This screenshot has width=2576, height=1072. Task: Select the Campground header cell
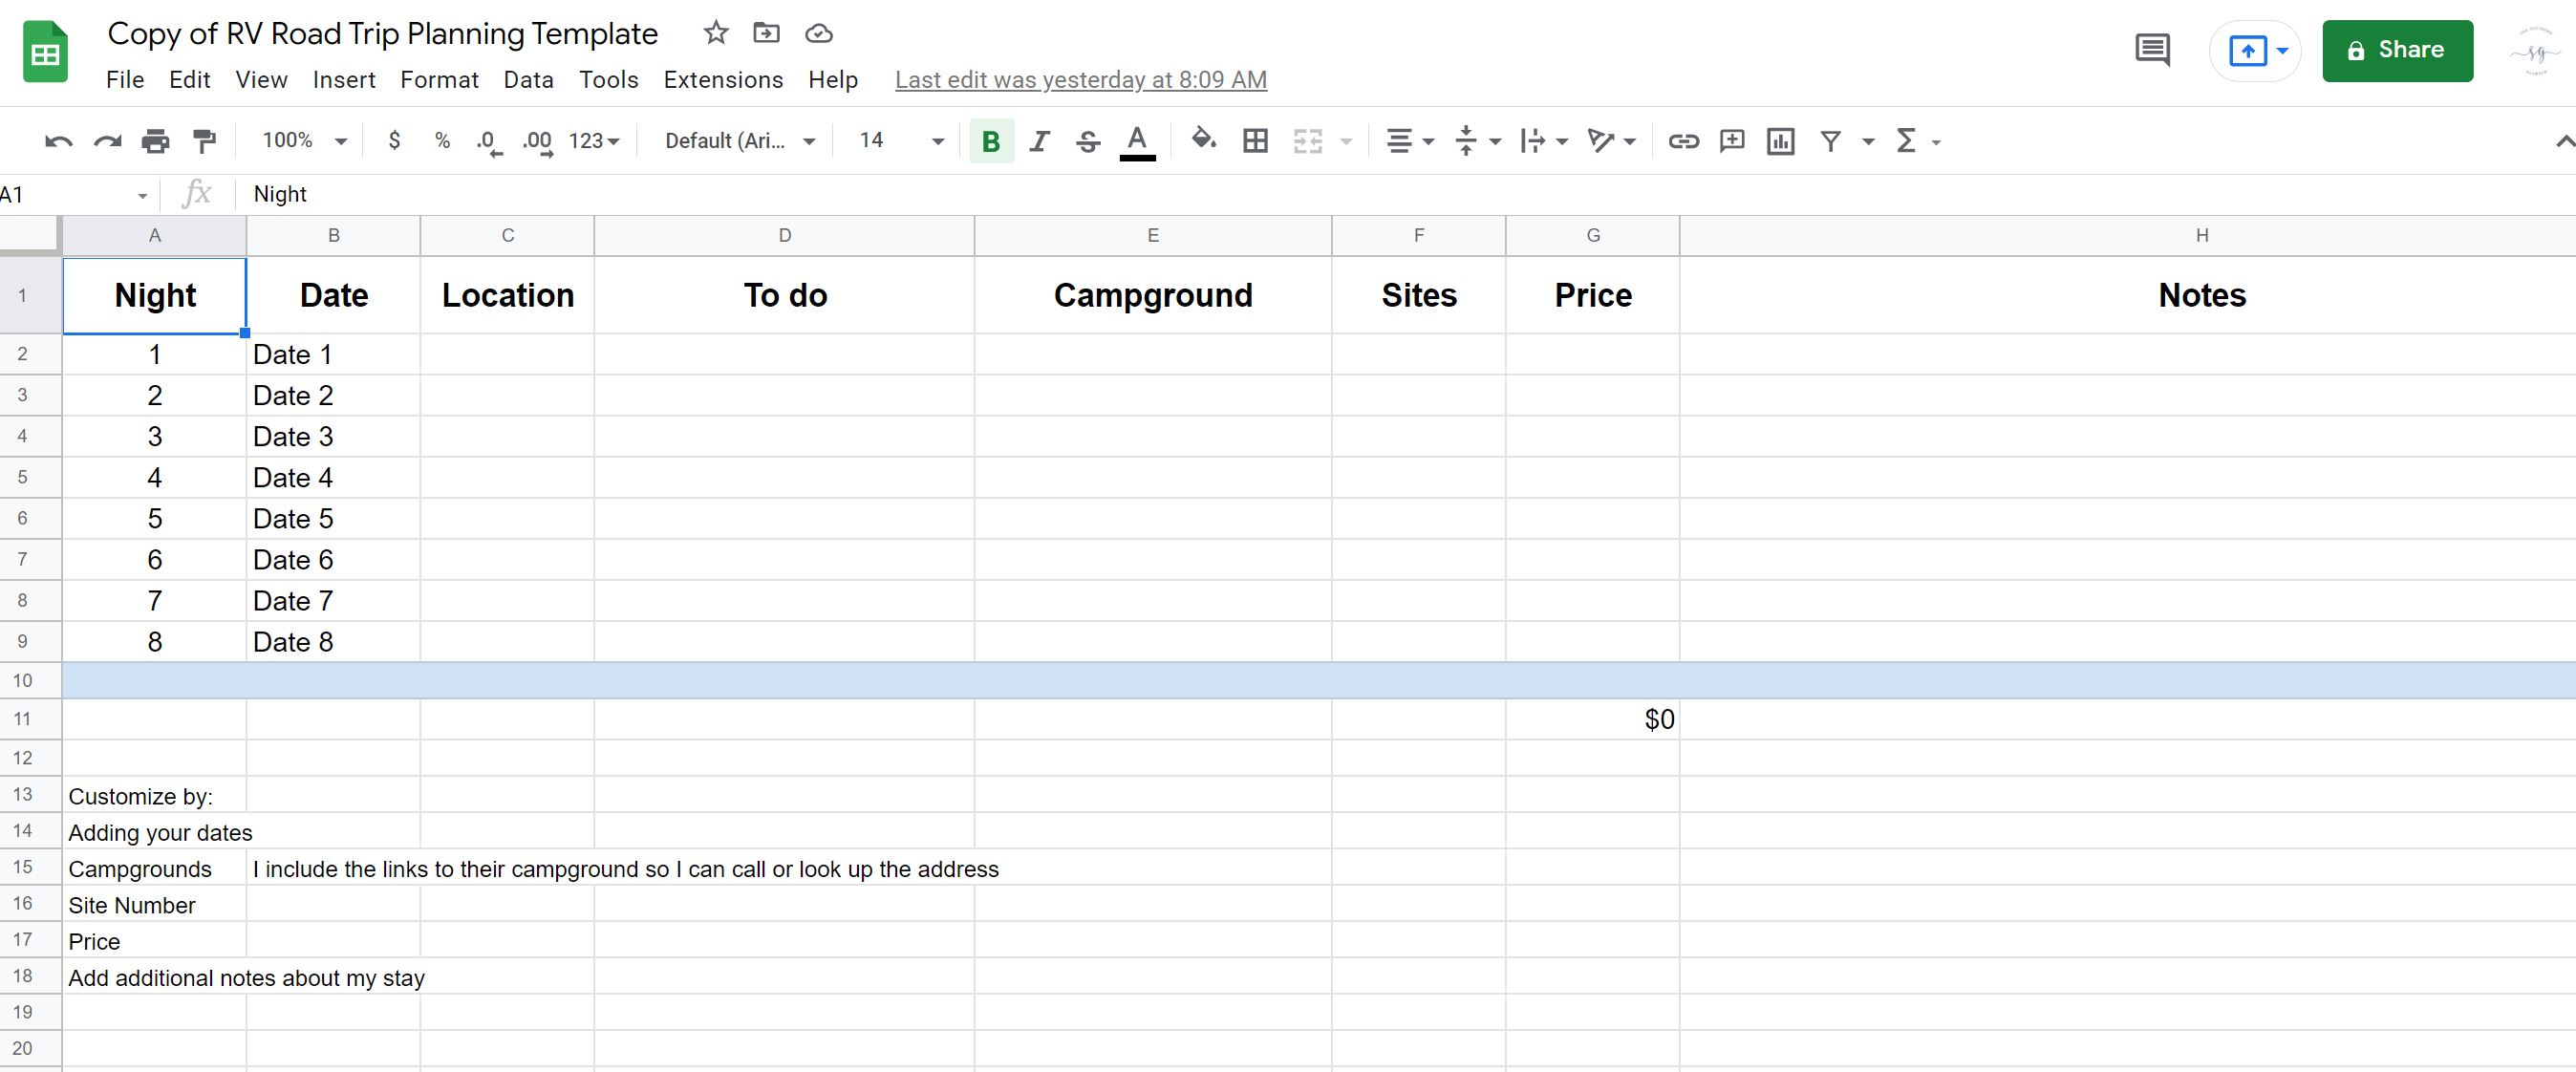point(1152,295)
